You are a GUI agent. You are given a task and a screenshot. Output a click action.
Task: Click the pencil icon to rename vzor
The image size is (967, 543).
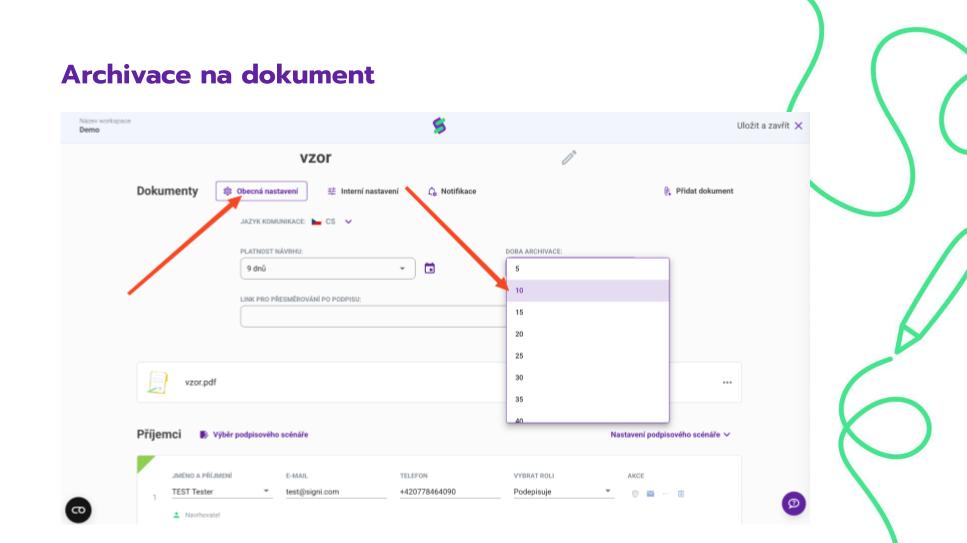click(569, 157)
